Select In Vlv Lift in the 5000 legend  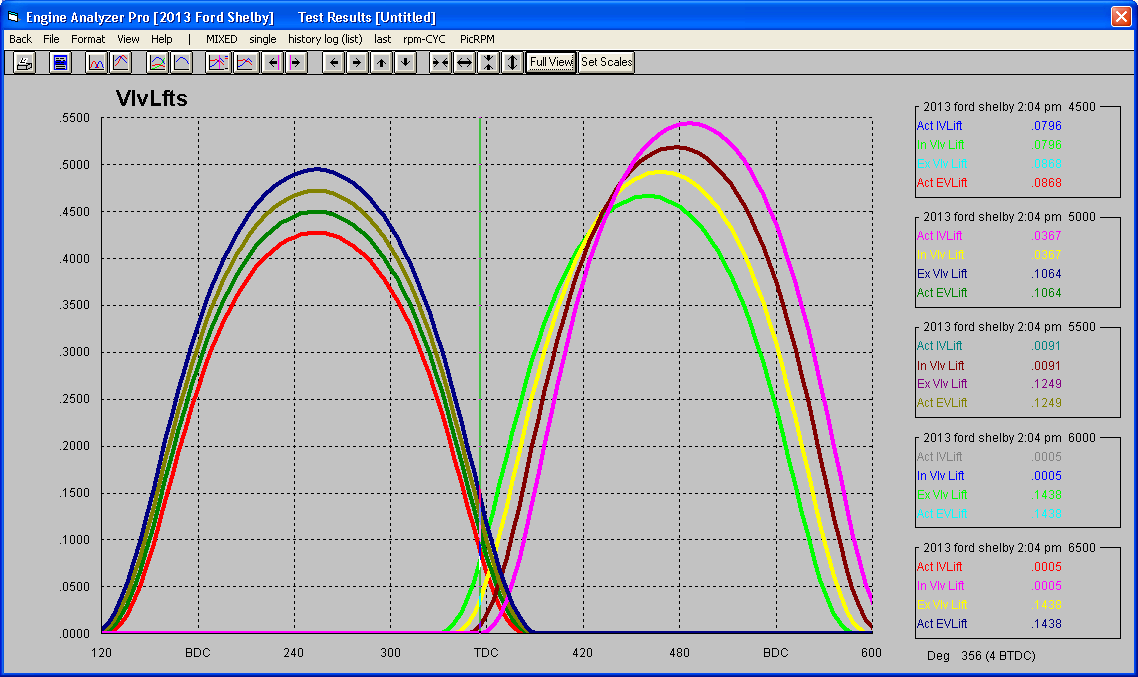coord(941,255)
